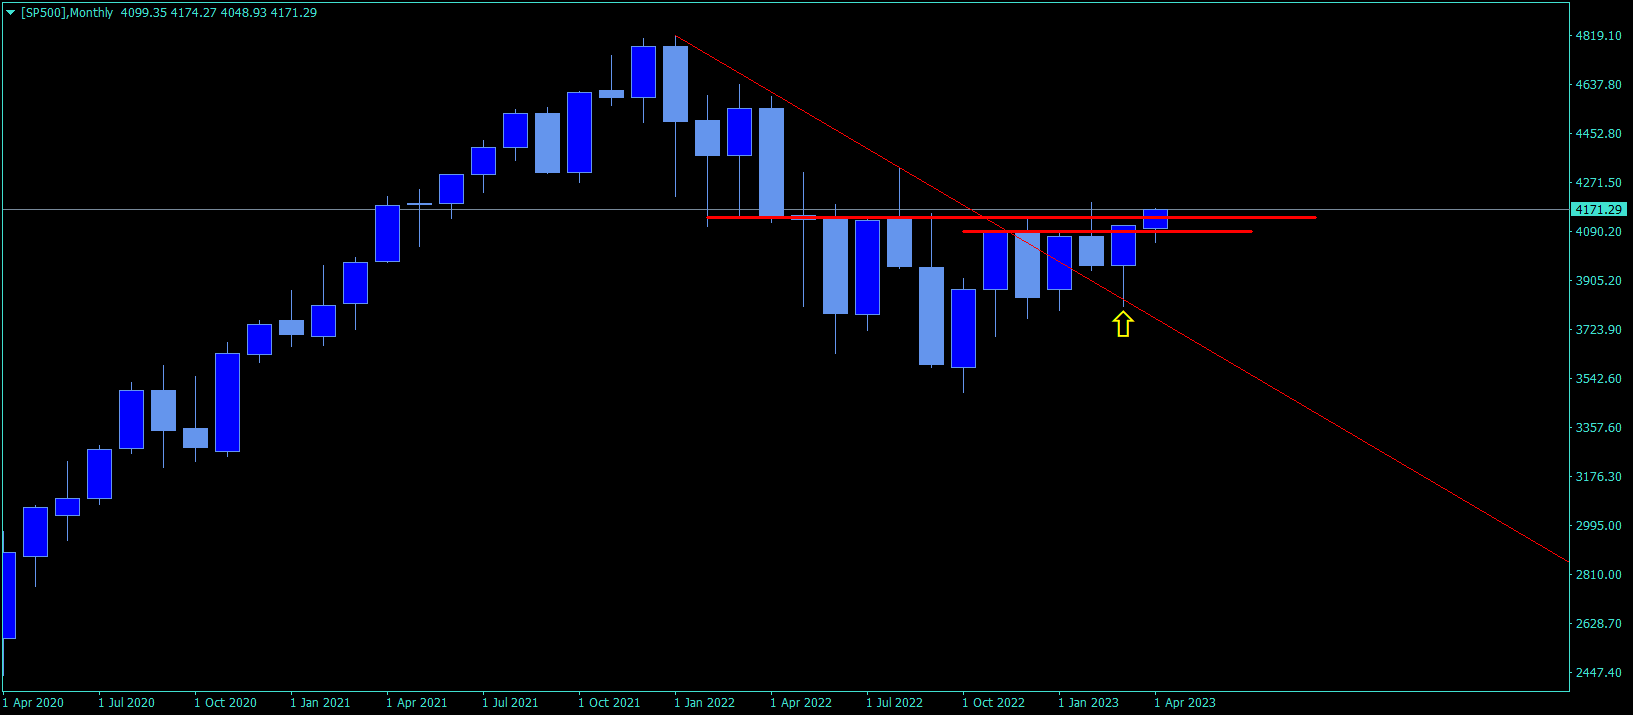Click the 2628.70 price axis label
Screen dimensions: 1633x715
tap(1599, 624)
